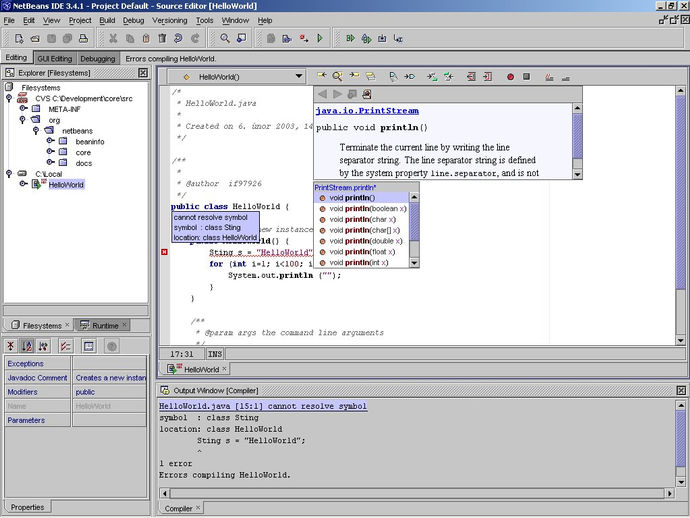Switch to the Debugging workspace tab
The width and height of the screenshot is (690, 518).
98,59
